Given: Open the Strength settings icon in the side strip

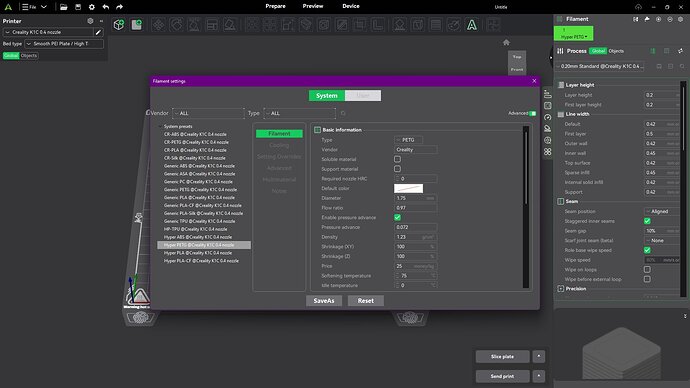Looking at the screenshot, I should click(x=547, y=106).
